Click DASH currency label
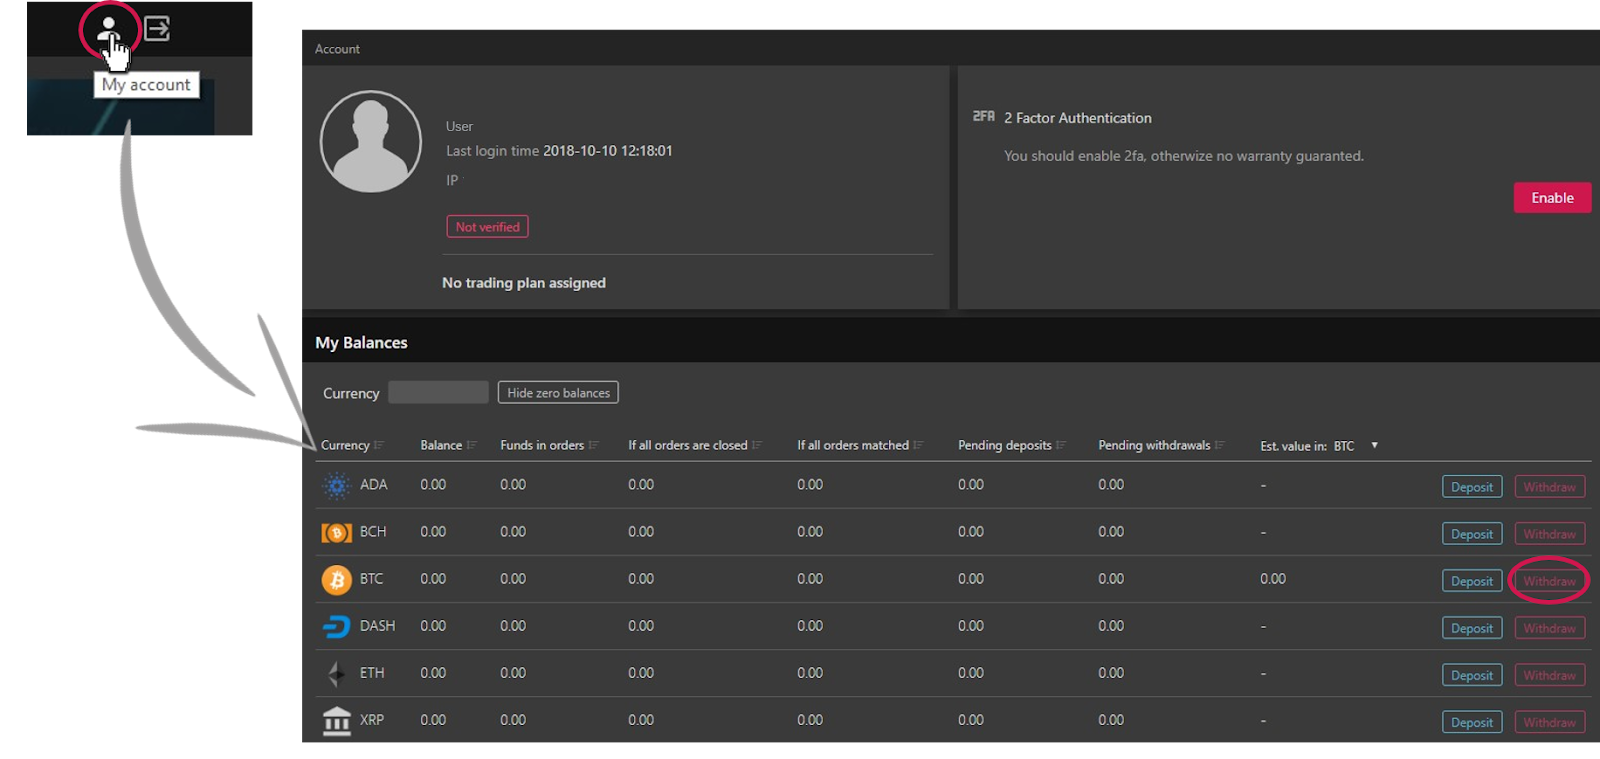 click(x=377, y=625)
